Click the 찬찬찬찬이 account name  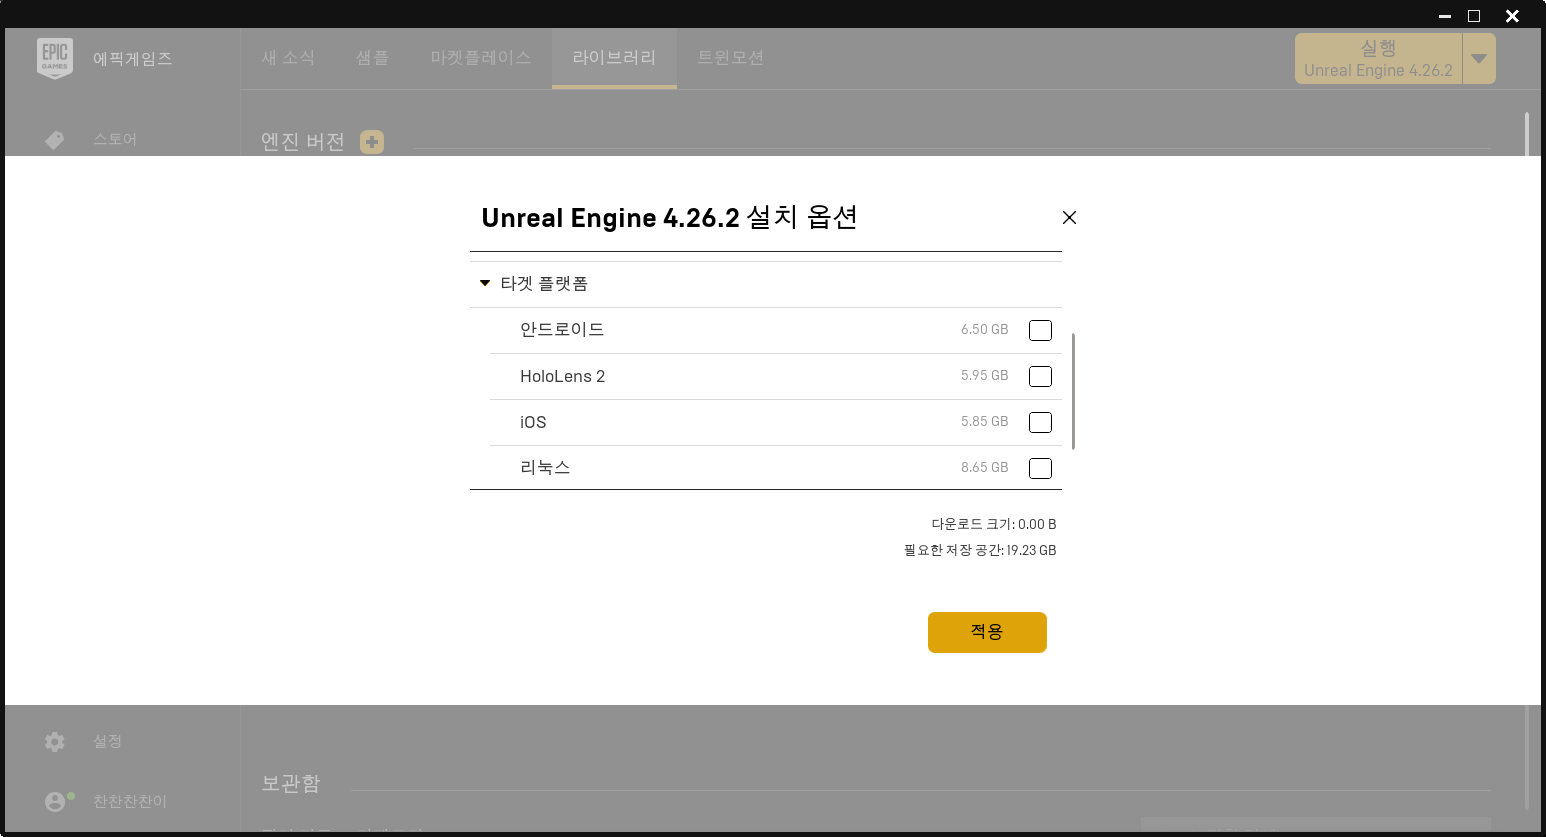pos(130,802)
